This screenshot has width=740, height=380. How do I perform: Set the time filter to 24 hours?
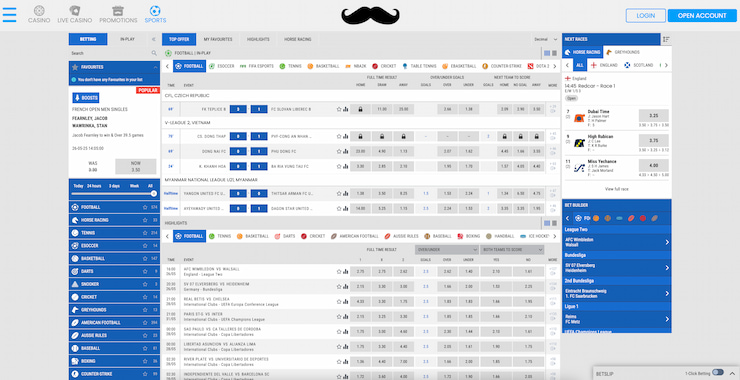(x=94, y=186)
